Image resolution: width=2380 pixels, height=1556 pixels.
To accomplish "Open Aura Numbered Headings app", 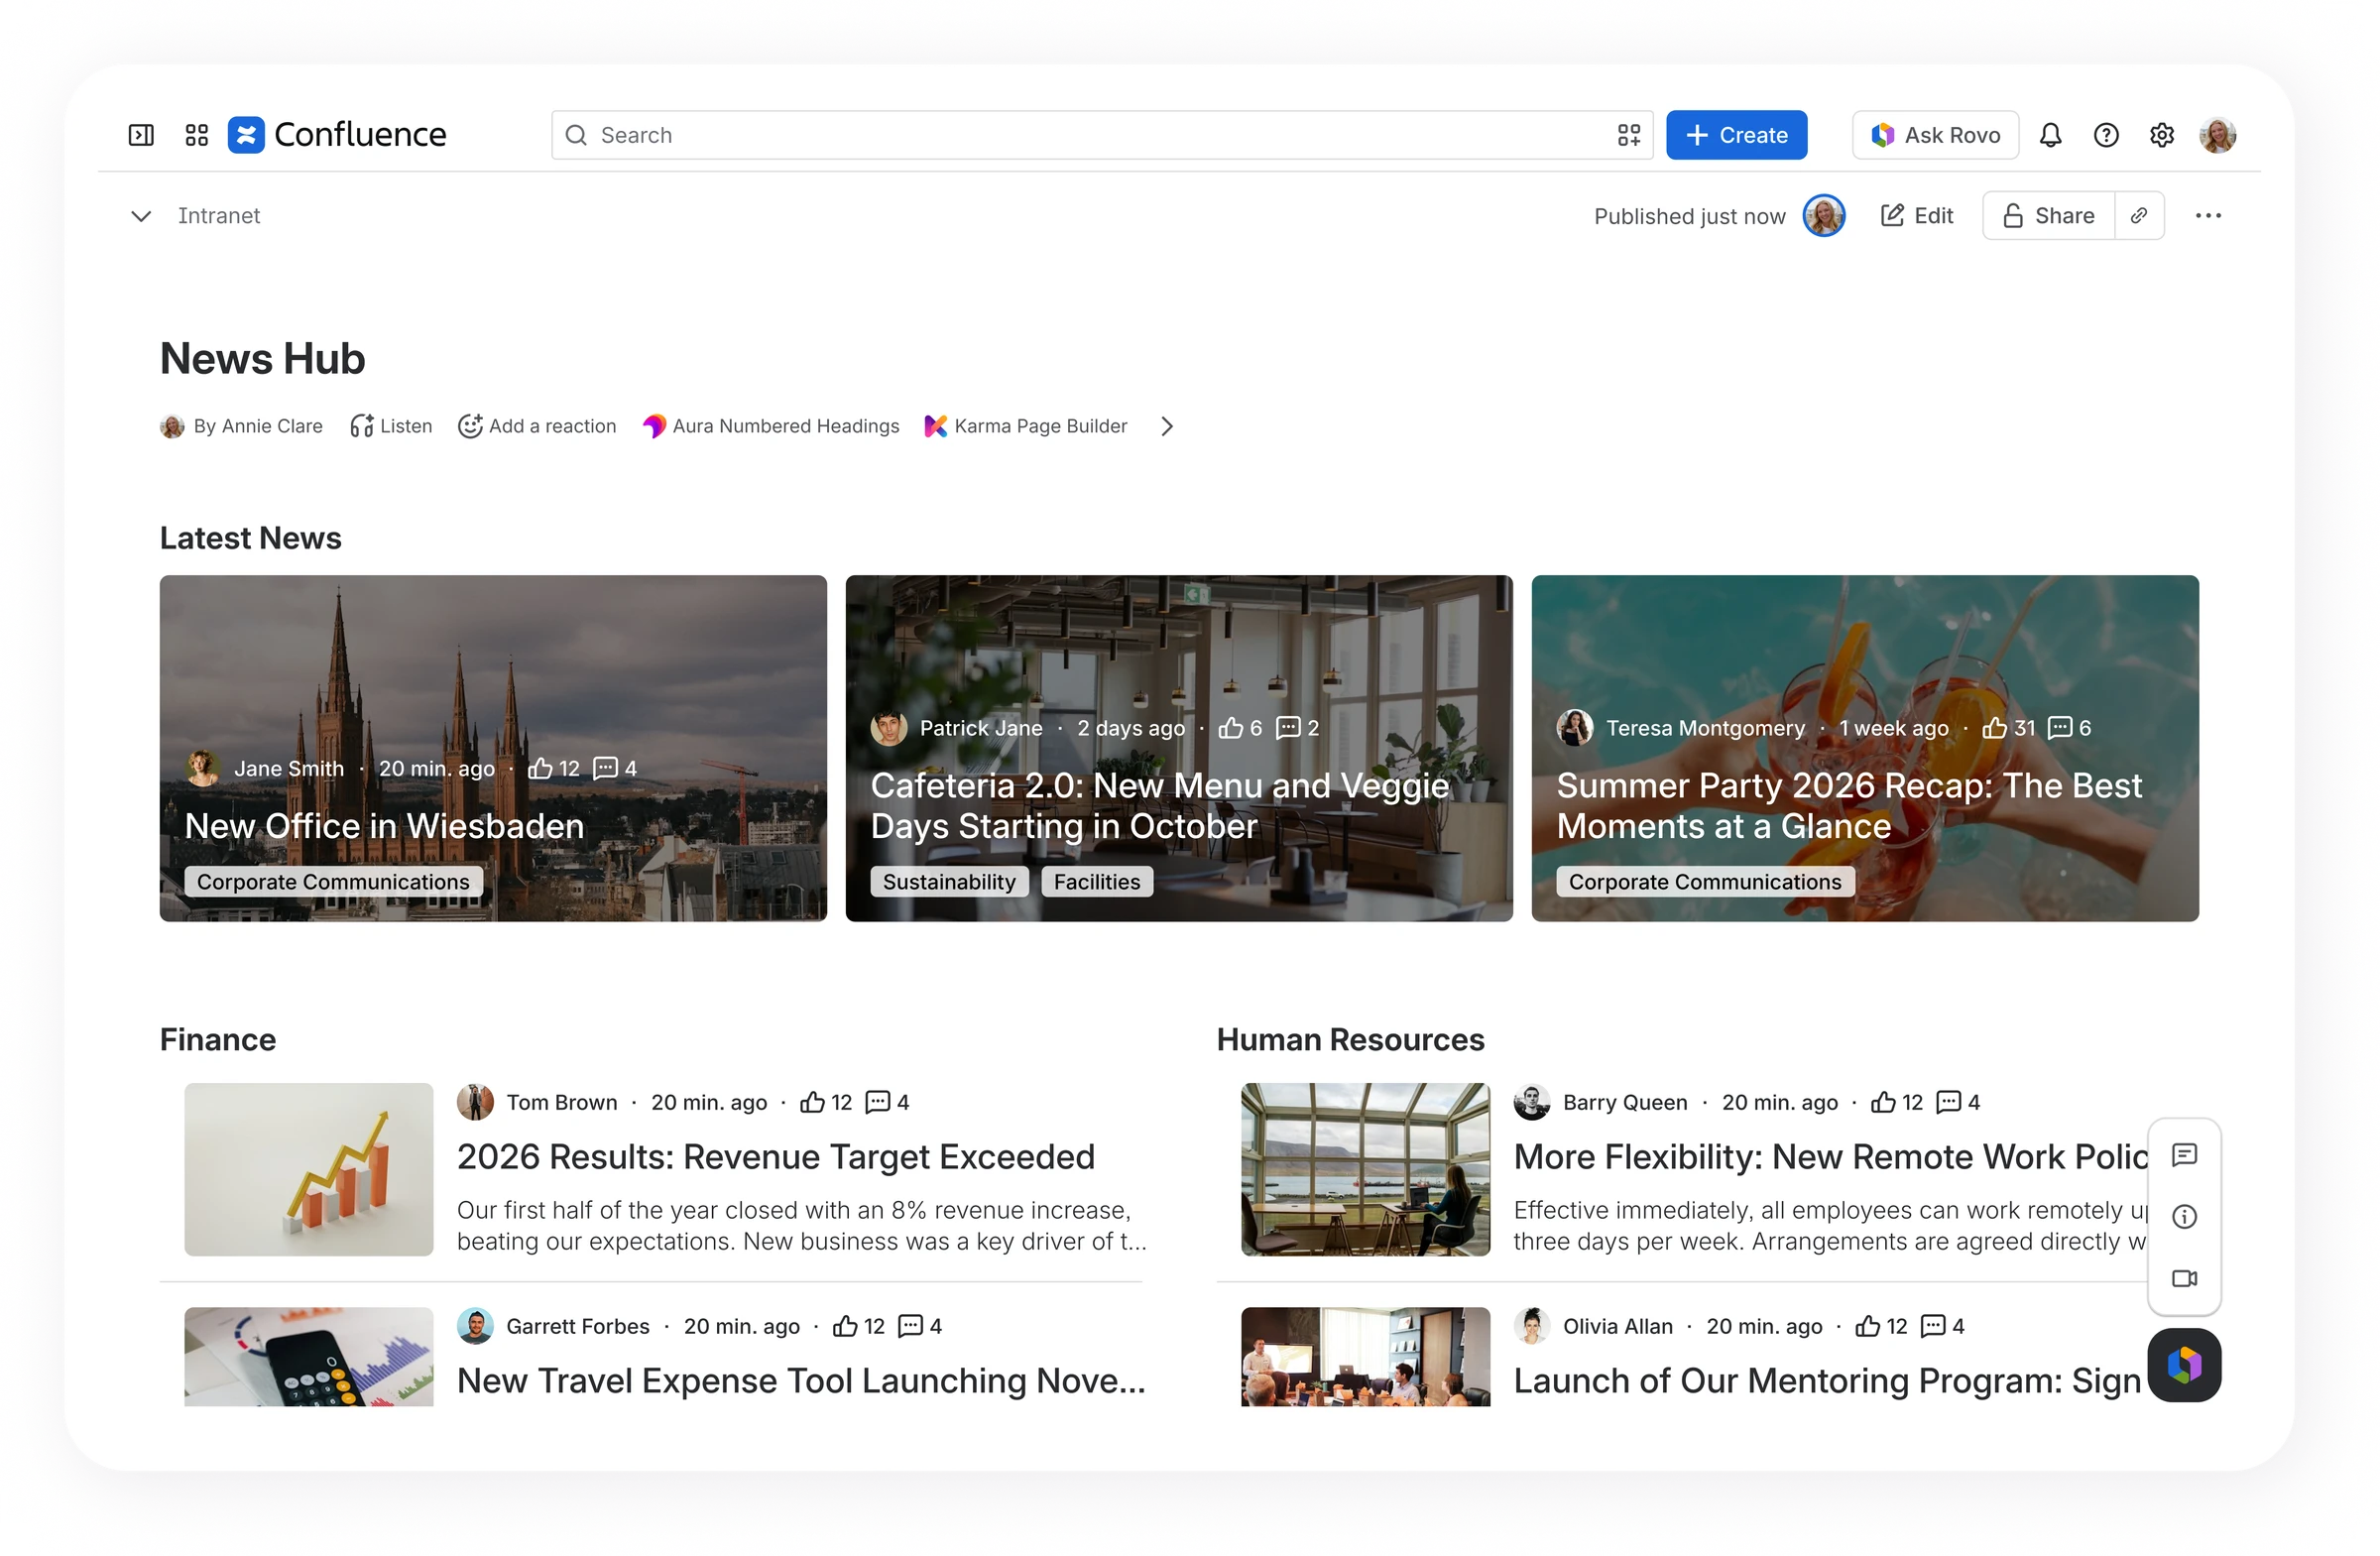I will [x=771, y=426].
